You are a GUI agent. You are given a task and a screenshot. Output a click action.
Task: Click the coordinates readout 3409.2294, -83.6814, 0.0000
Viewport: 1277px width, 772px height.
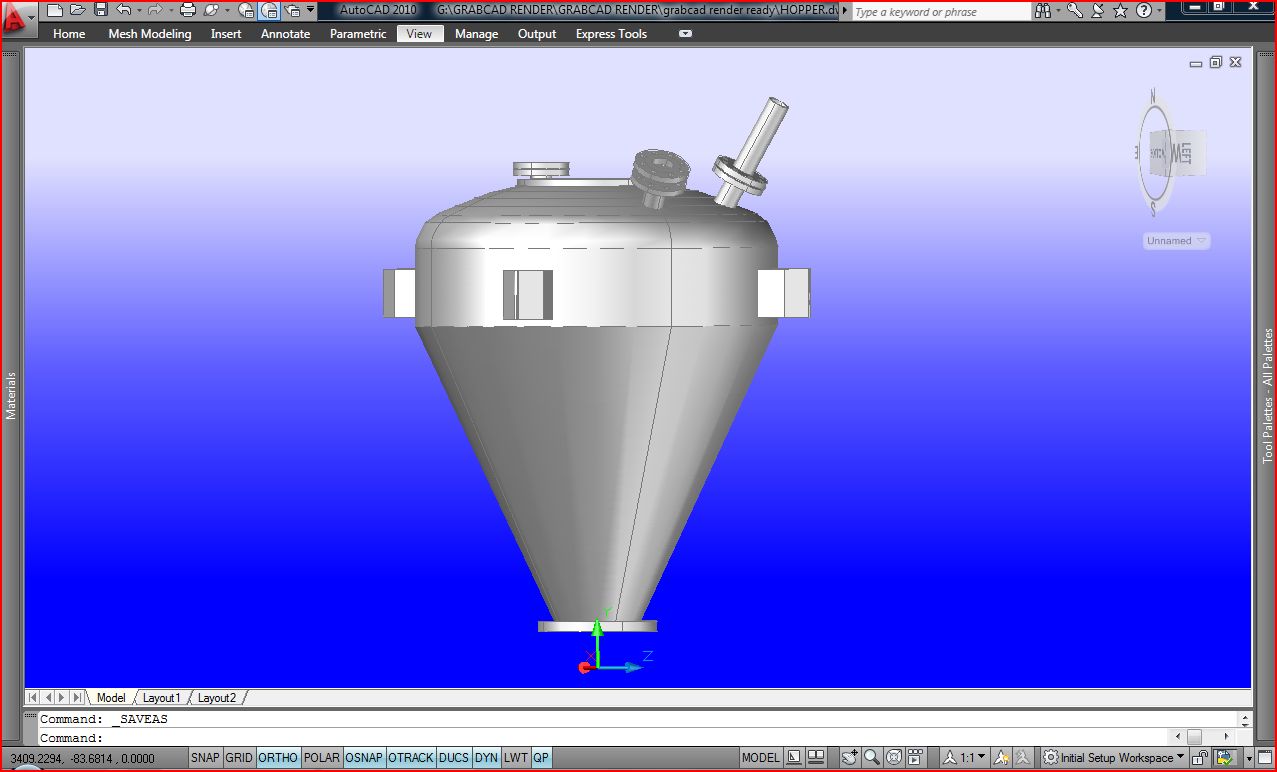click(83, 759)
